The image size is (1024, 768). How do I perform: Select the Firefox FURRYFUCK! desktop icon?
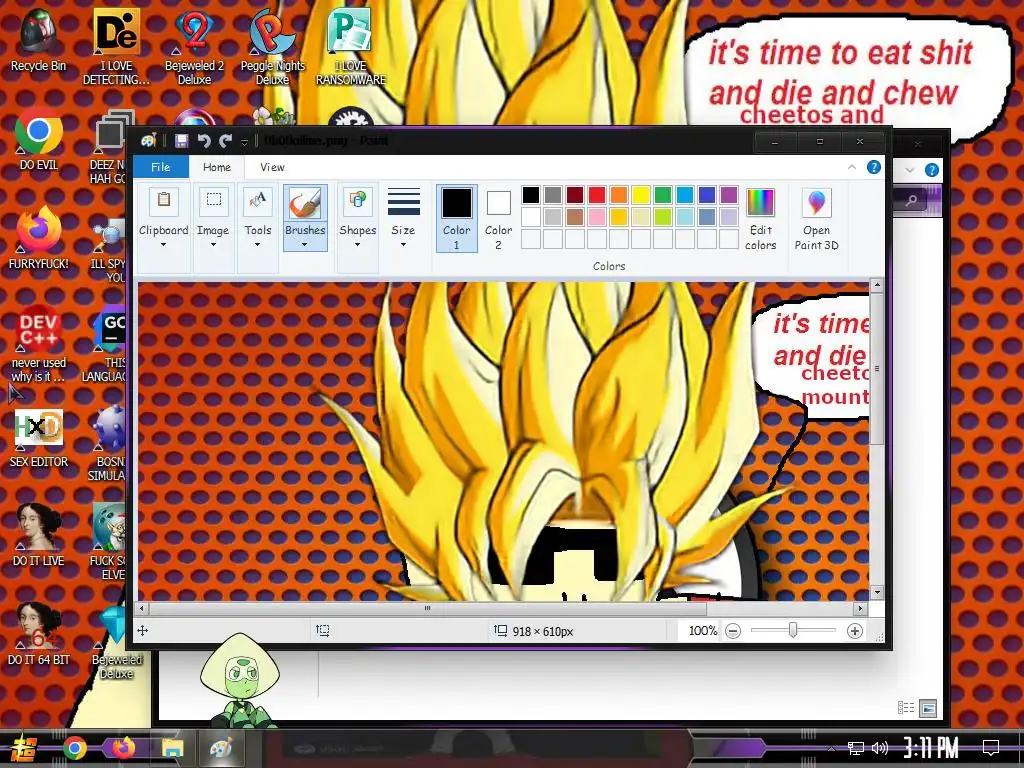click(x=38, y=238)
